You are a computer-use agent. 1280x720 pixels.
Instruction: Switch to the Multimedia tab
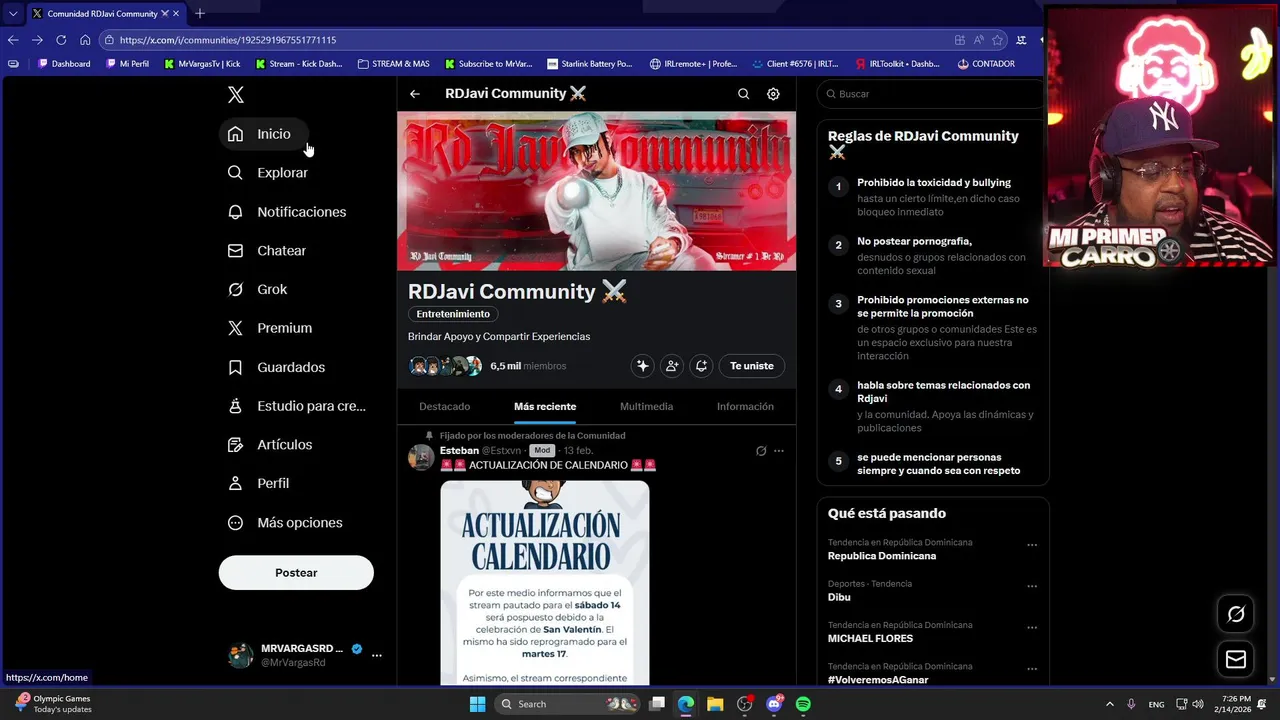pos(646,407)
